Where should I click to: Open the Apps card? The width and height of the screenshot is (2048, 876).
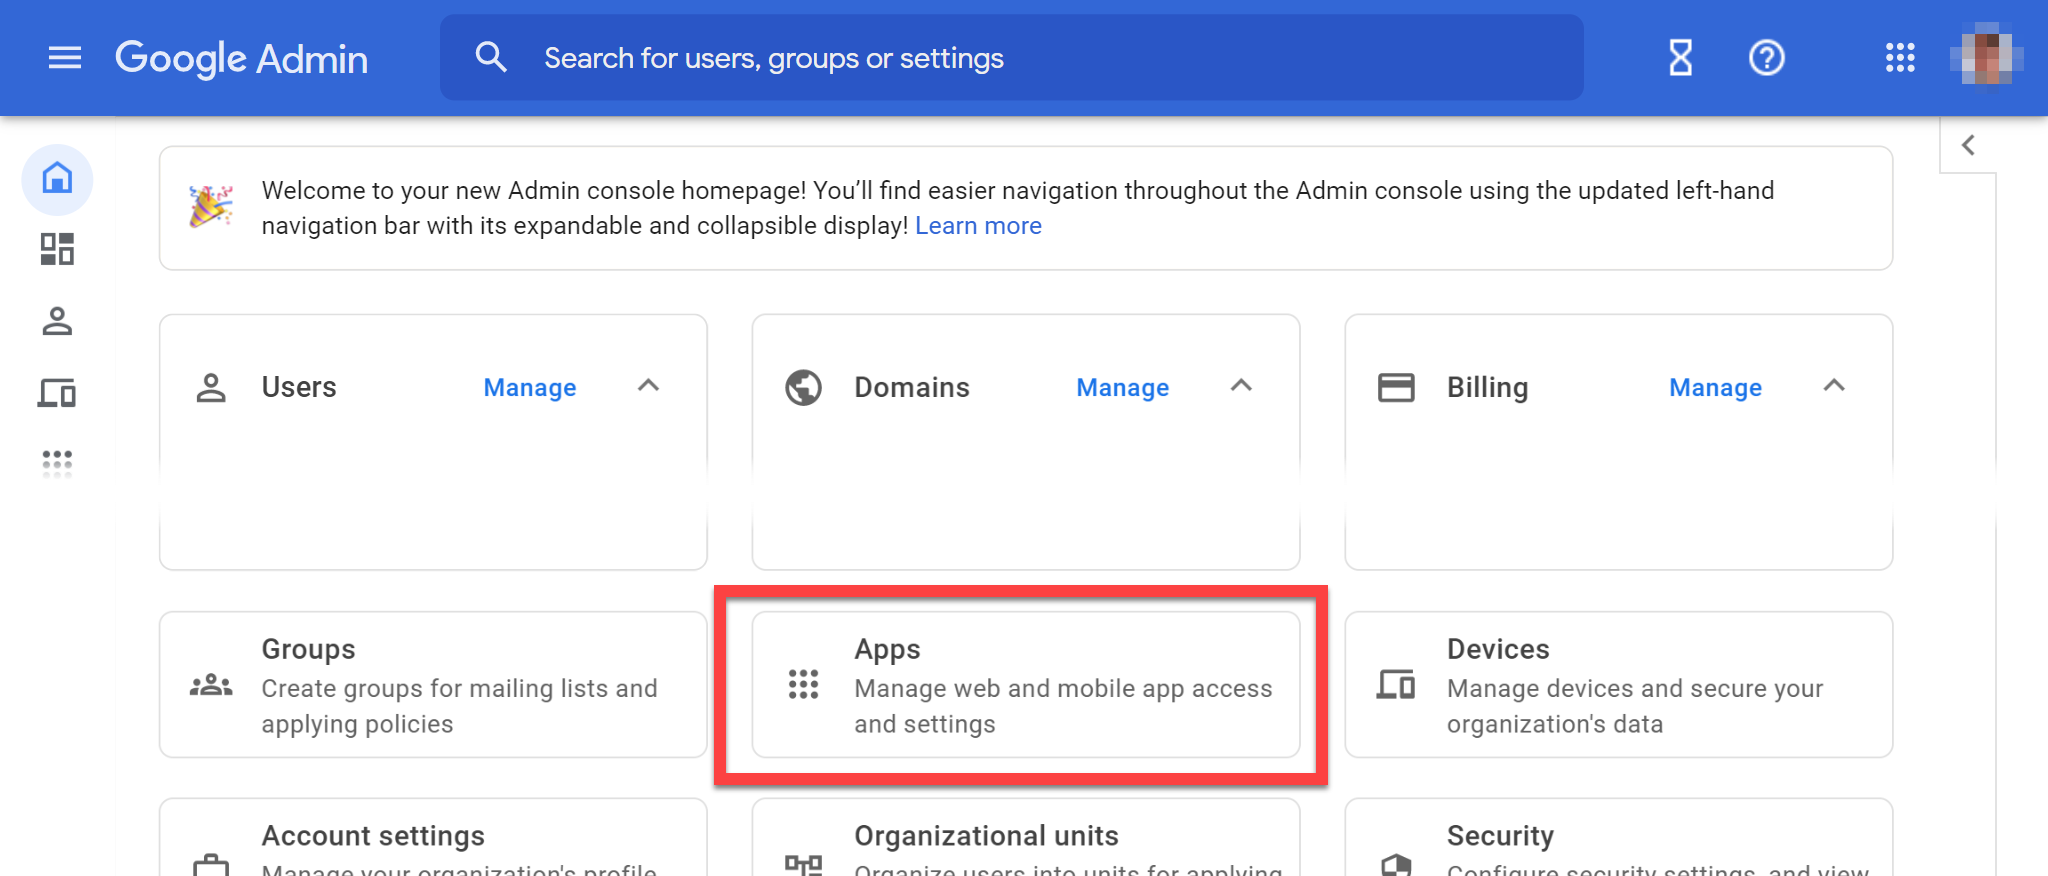(x=1026, y=685)
